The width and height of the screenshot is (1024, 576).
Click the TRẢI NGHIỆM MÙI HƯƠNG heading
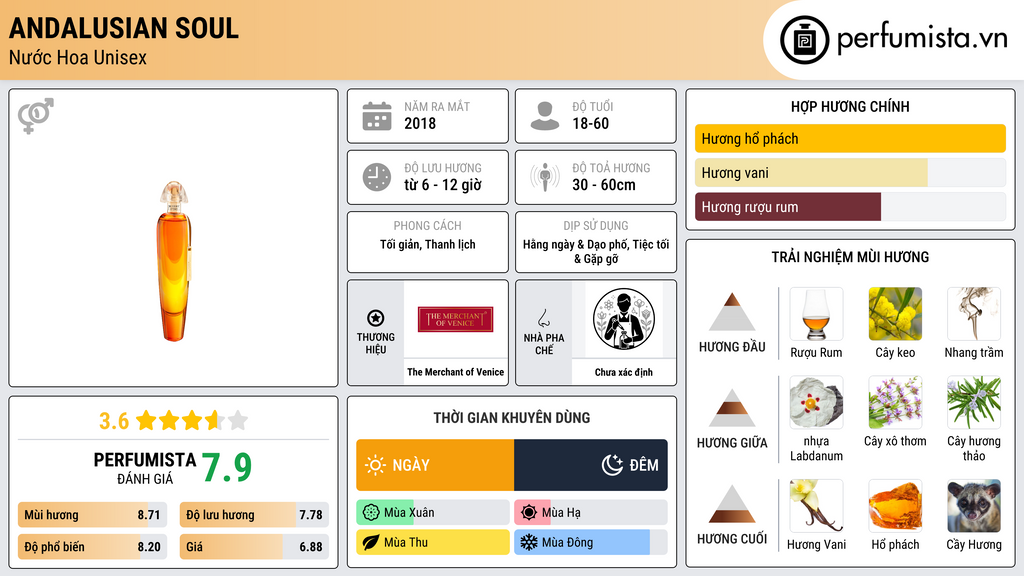coord(850,257)
